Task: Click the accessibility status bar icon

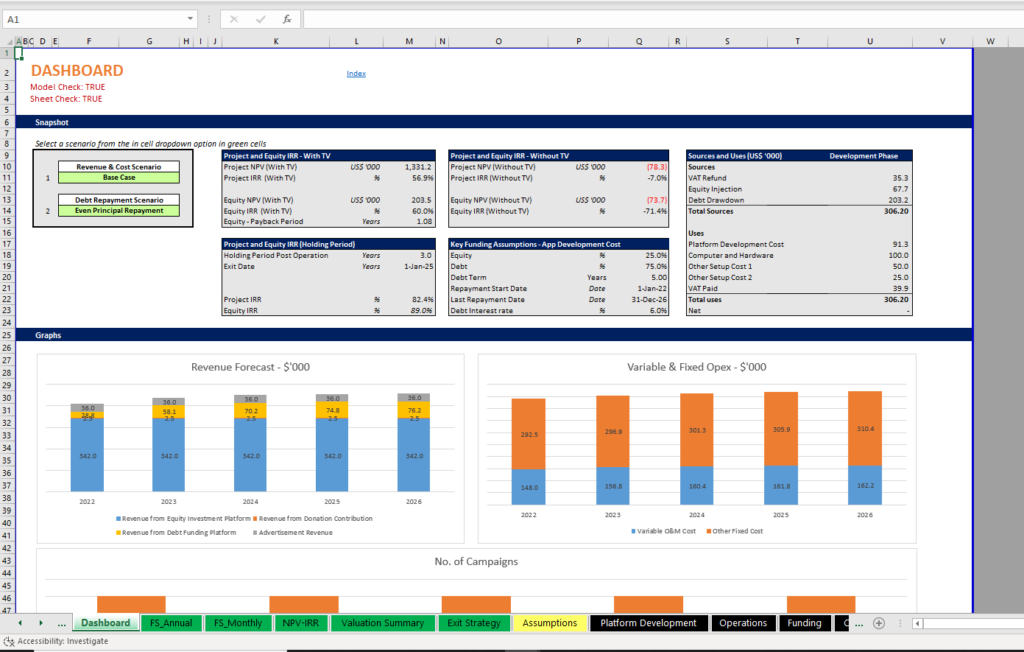Action: click(9, 642)
